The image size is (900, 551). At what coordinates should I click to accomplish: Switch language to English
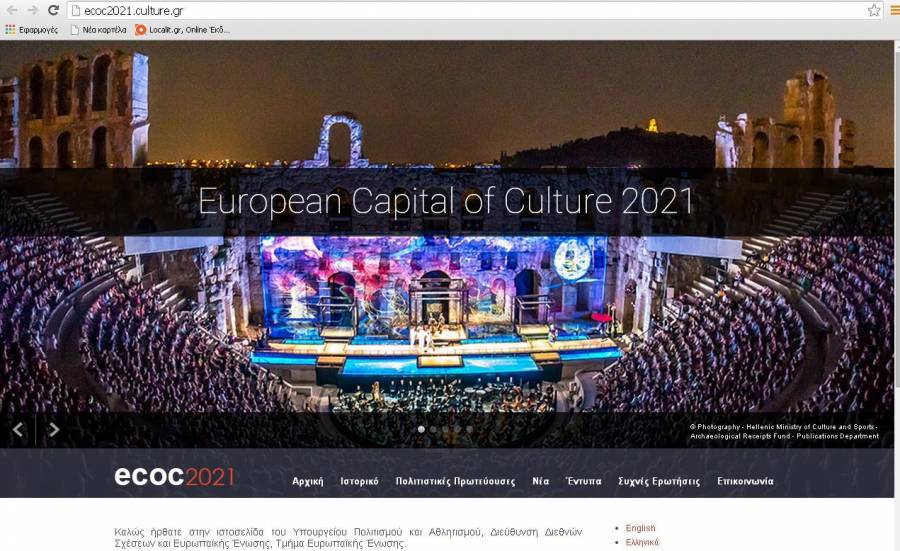[x=640, y=528]
